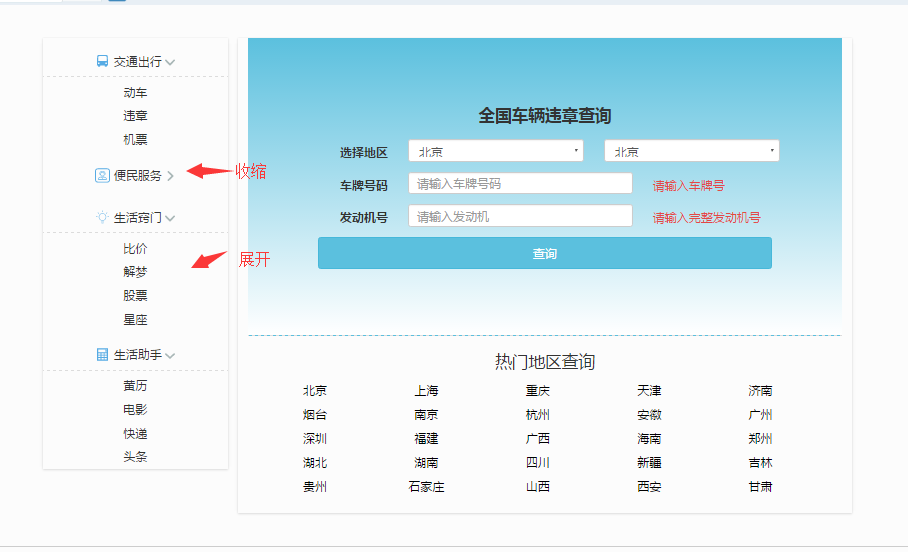Select the 交通出行 heading text

coord(137,61)
